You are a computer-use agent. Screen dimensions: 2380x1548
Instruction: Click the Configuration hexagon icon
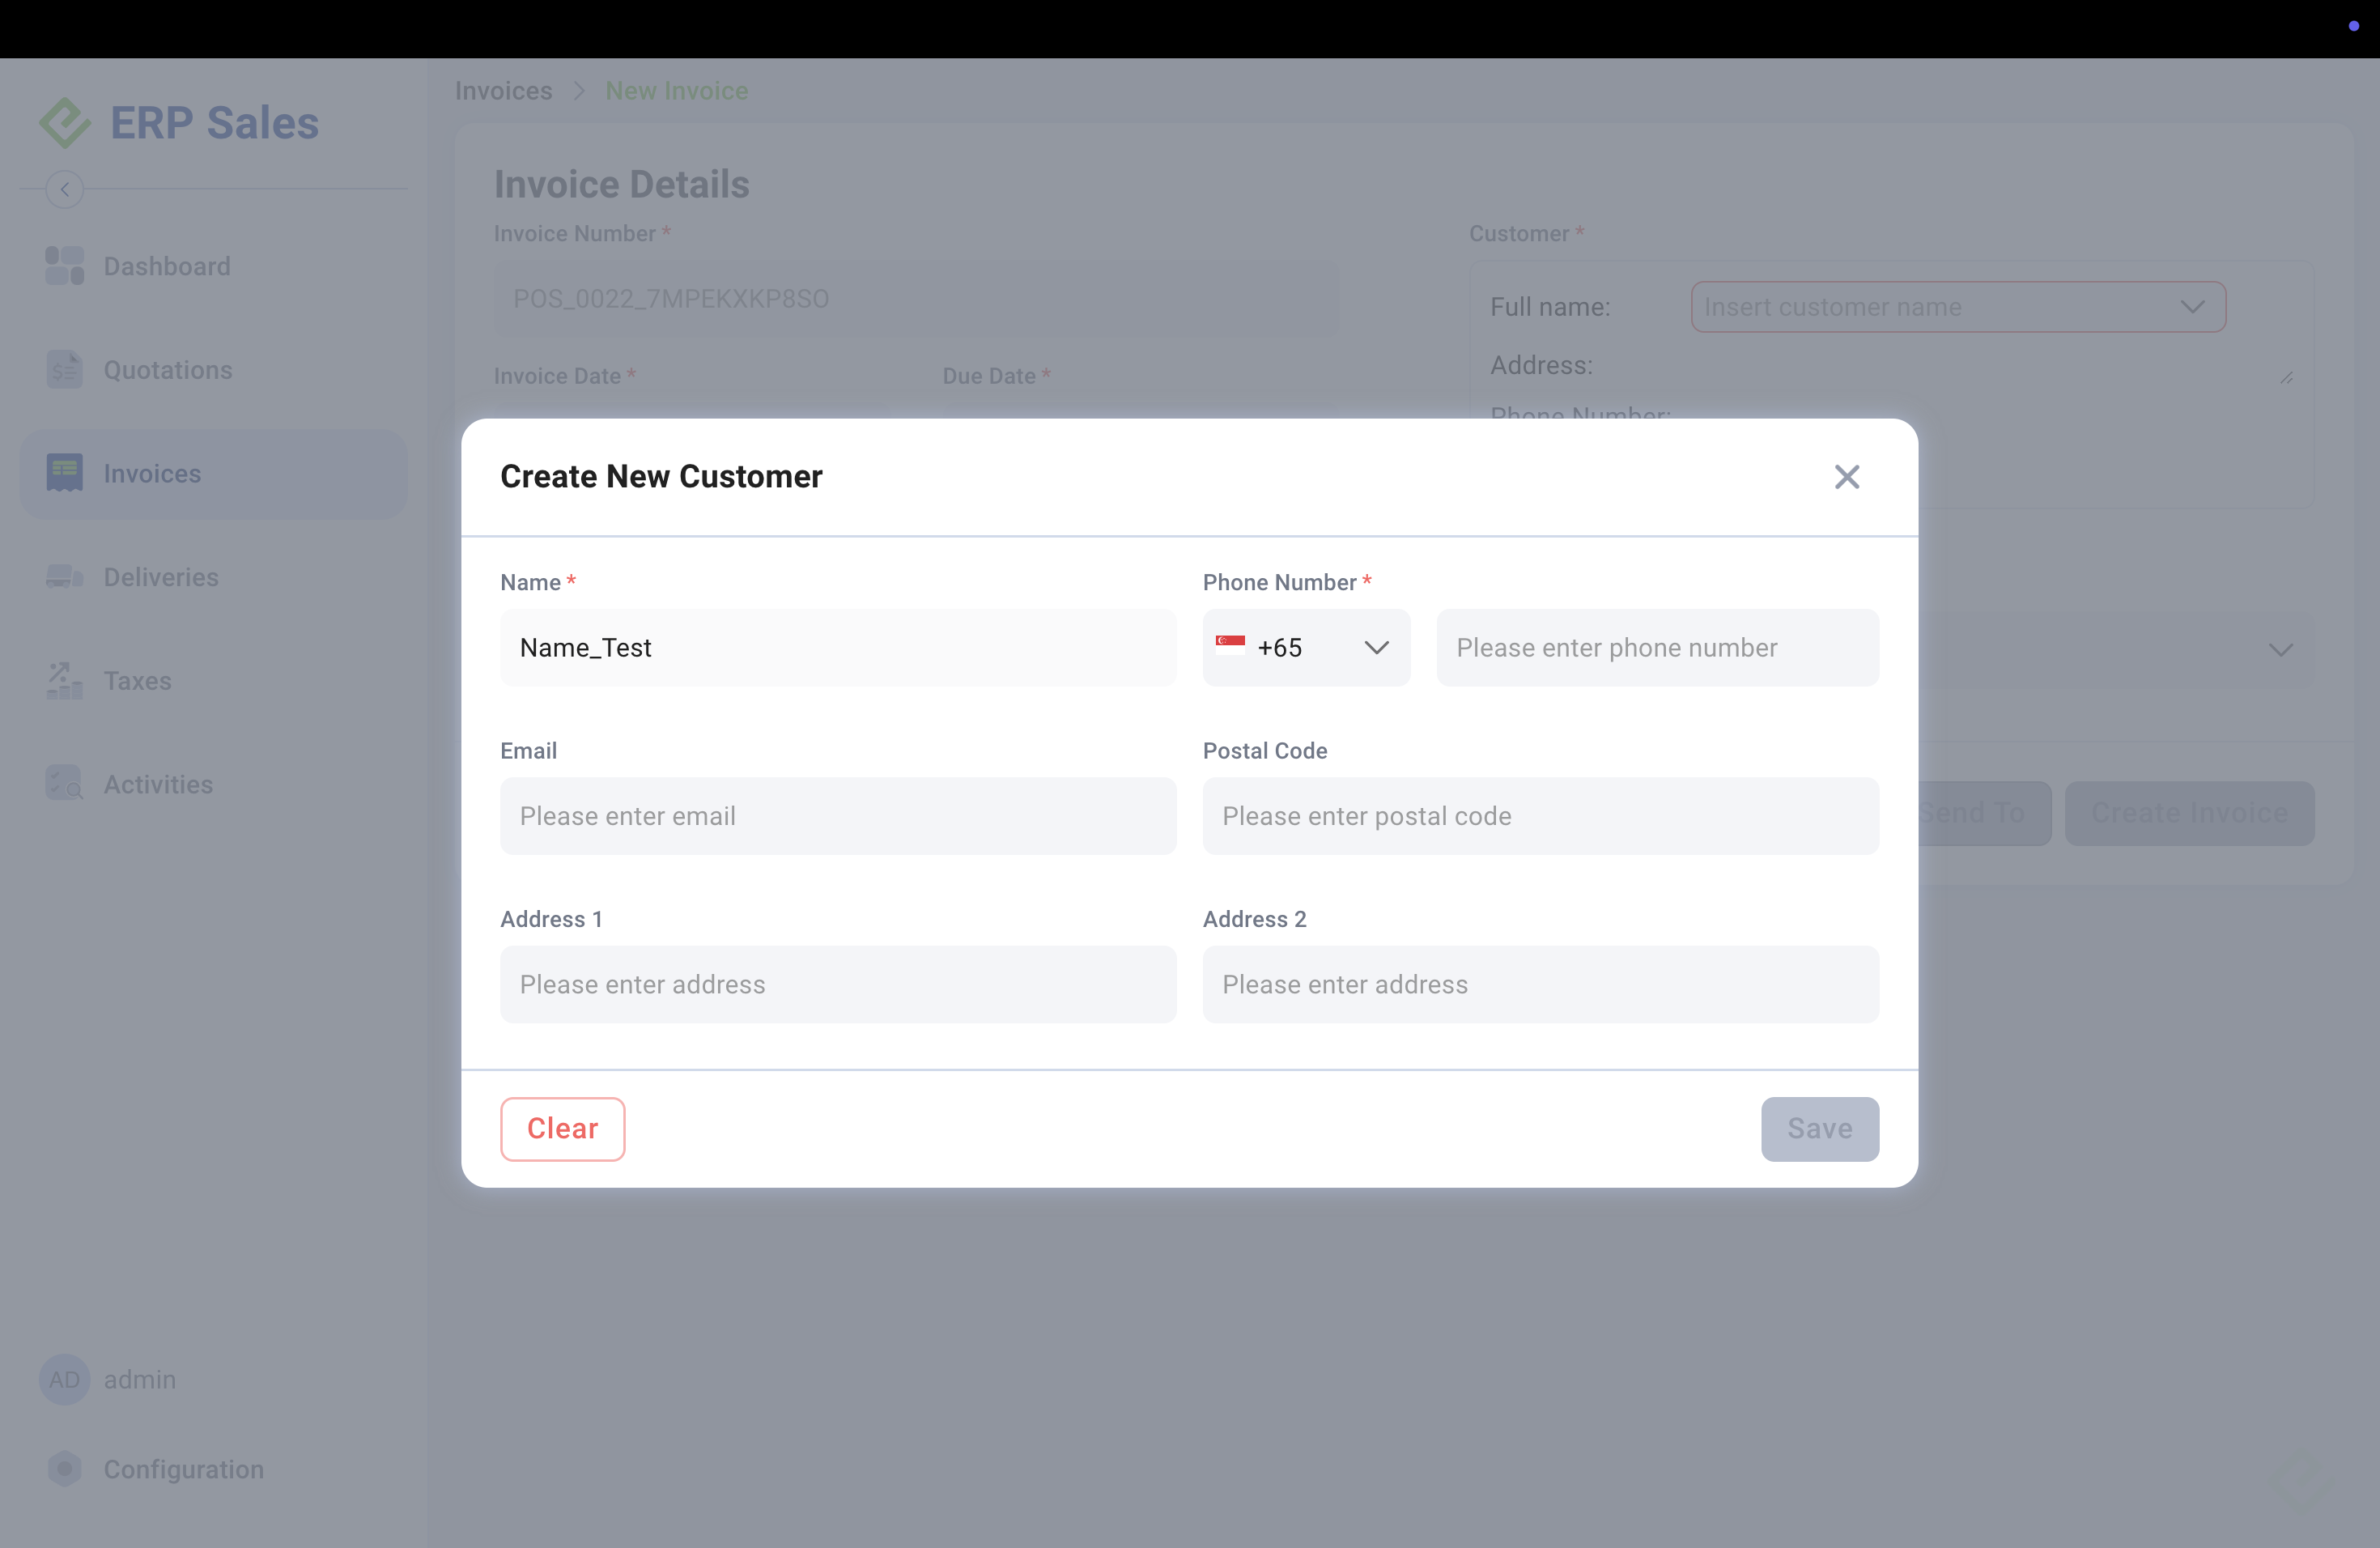[x=64, y=1468]
